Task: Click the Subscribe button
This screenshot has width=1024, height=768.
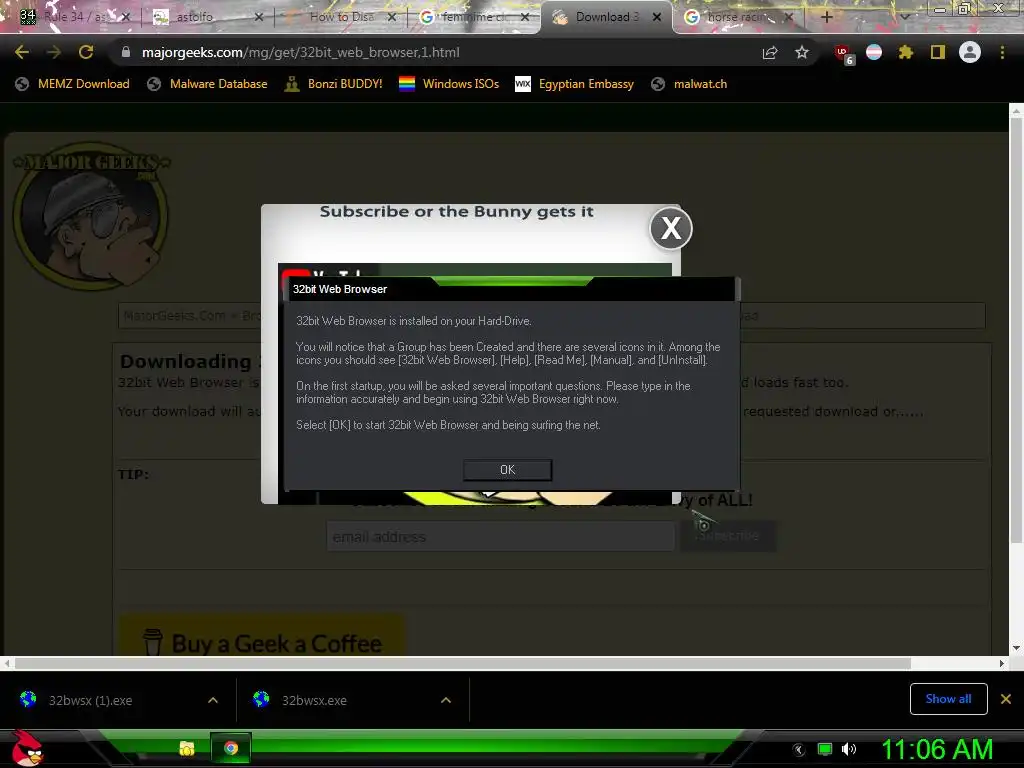Action: click(x=728, y=536)
